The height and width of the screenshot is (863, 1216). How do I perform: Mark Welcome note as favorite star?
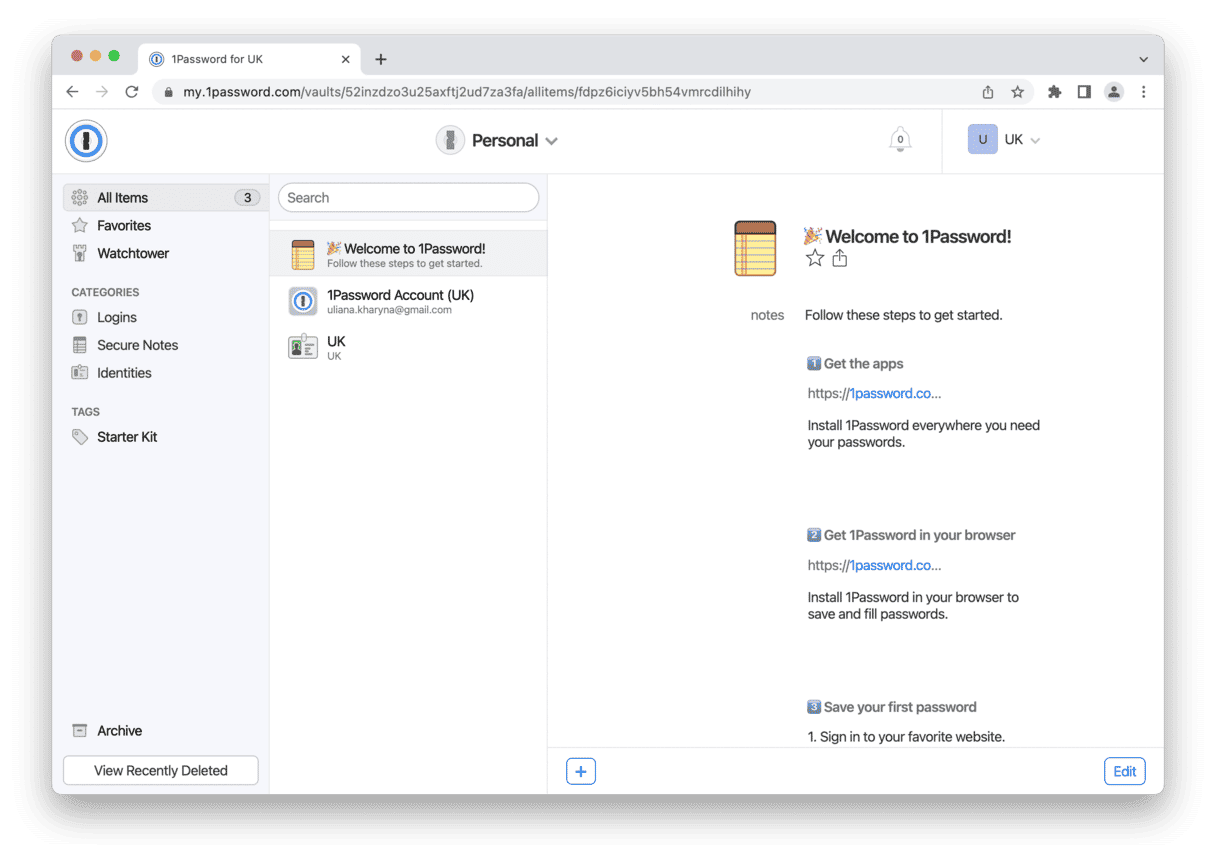815,259
